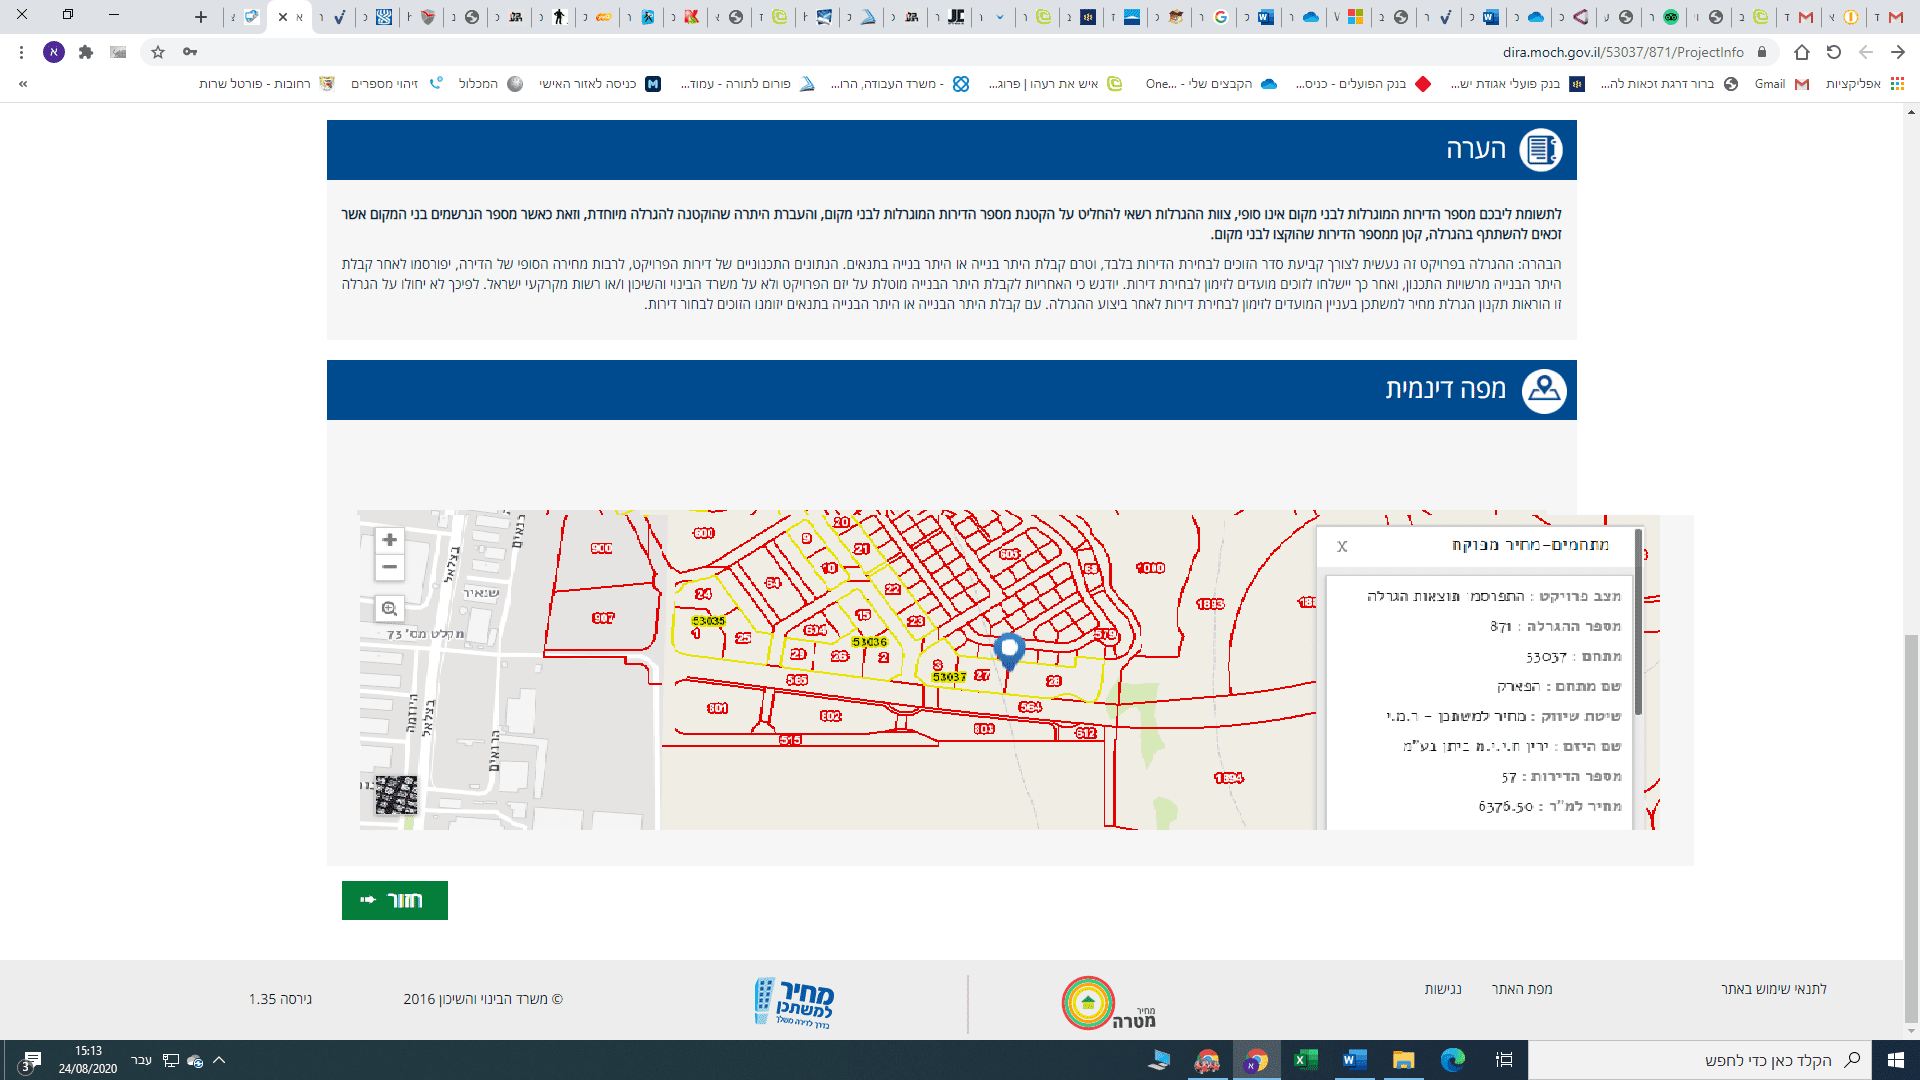
Task: Zoom out the map with minus button
Action: point(389,567)
